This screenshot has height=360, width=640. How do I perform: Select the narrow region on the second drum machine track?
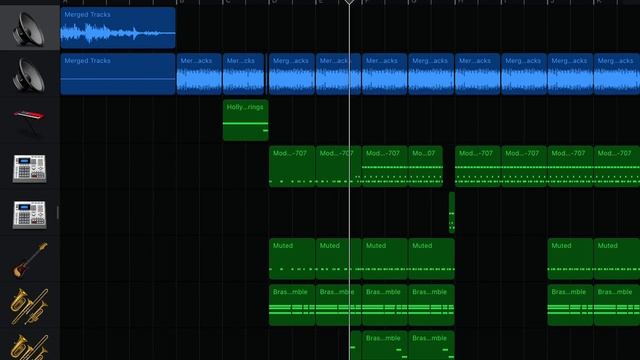point(452,213)
